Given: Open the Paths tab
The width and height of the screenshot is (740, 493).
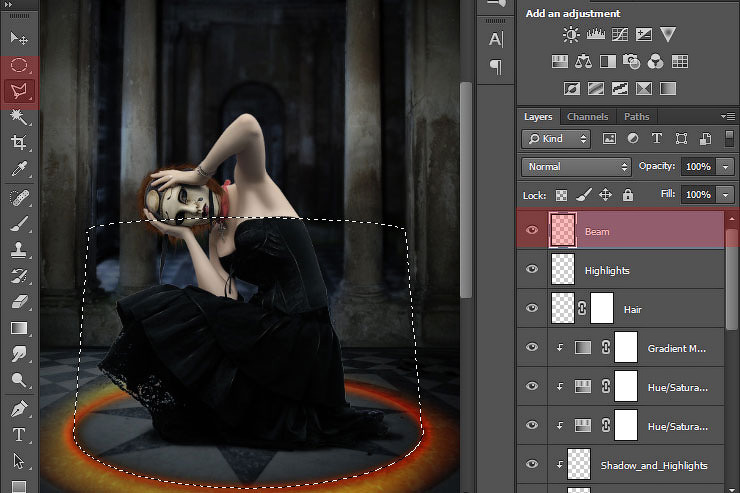Looking at the screenshot, I should 637,117.
